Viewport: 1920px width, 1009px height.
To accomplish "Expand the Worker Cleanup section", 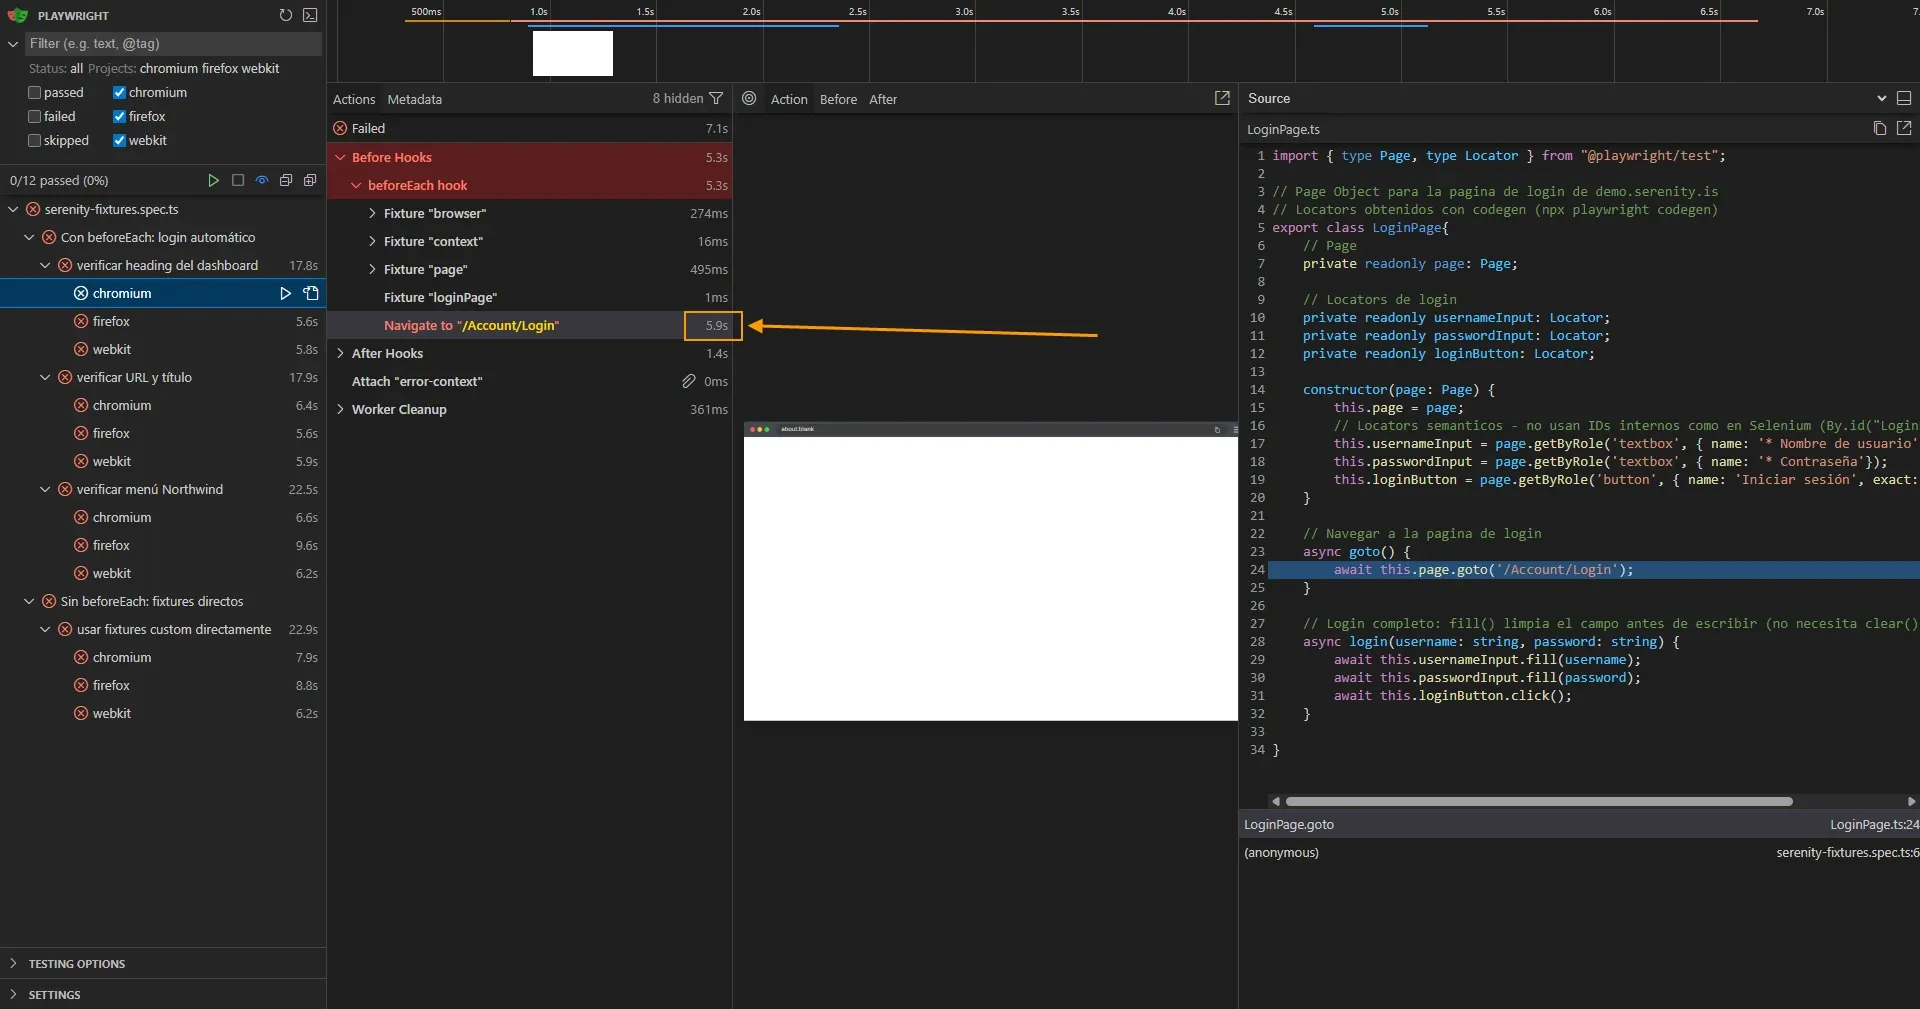I will 341,409.
